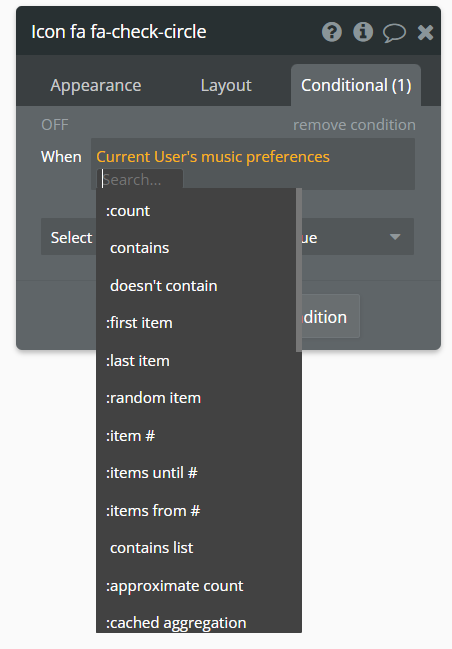Select doesn't contain from the list

pyautogui.click(x=163, y=286)
